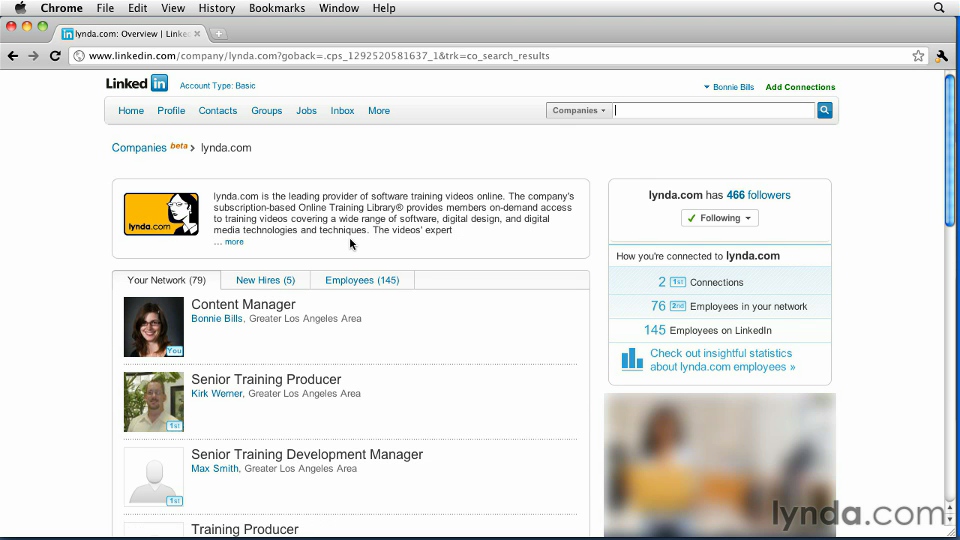Open the History menu
The image size is (960, 540).
coord(217,8)
